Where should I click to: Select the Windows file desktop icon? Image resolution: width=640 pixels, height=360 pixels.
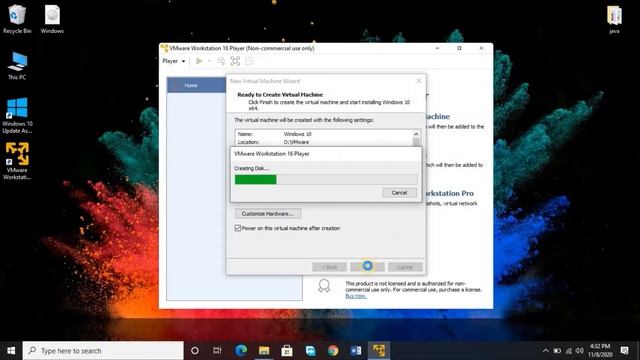pos(52,19)
